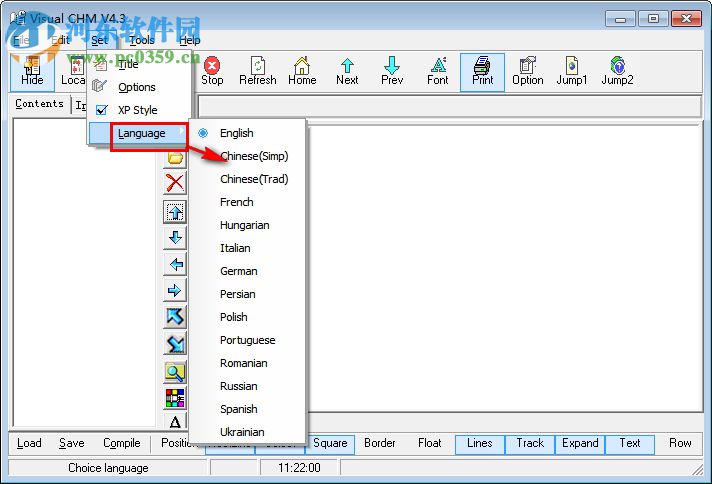Toggle the Track button
Viewport: 712px width, 484px height.
click(x=530, y=443)
